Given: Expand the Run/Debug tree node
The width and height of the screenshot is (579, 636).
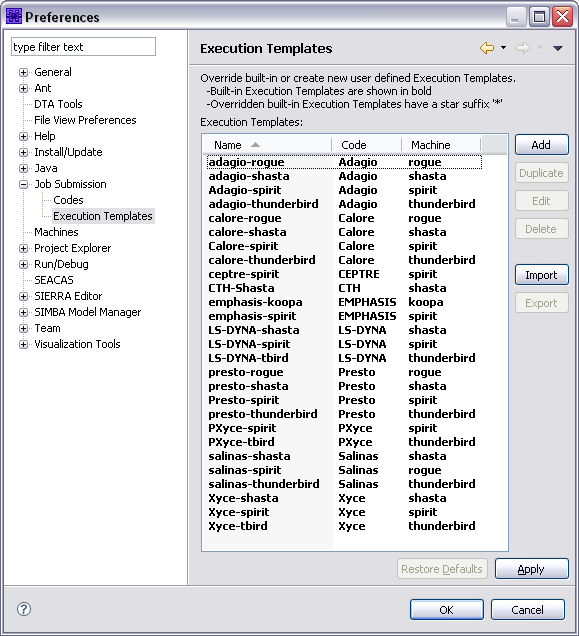Looking at the screenshot, I should point(24,264).
